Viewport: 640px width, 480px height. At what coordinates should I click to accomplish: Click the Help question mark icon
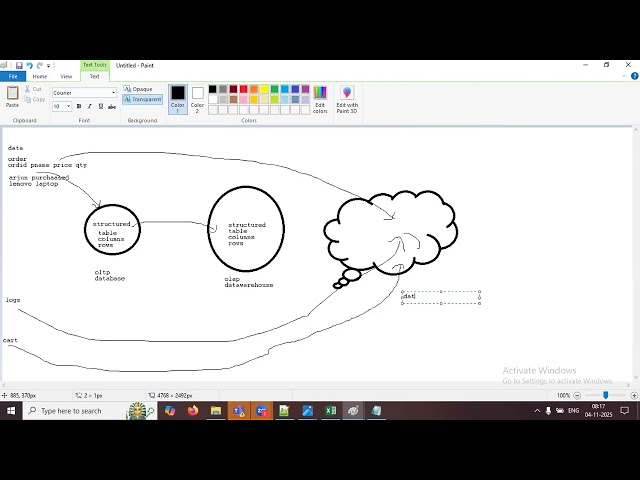click(x=635, y=76)
